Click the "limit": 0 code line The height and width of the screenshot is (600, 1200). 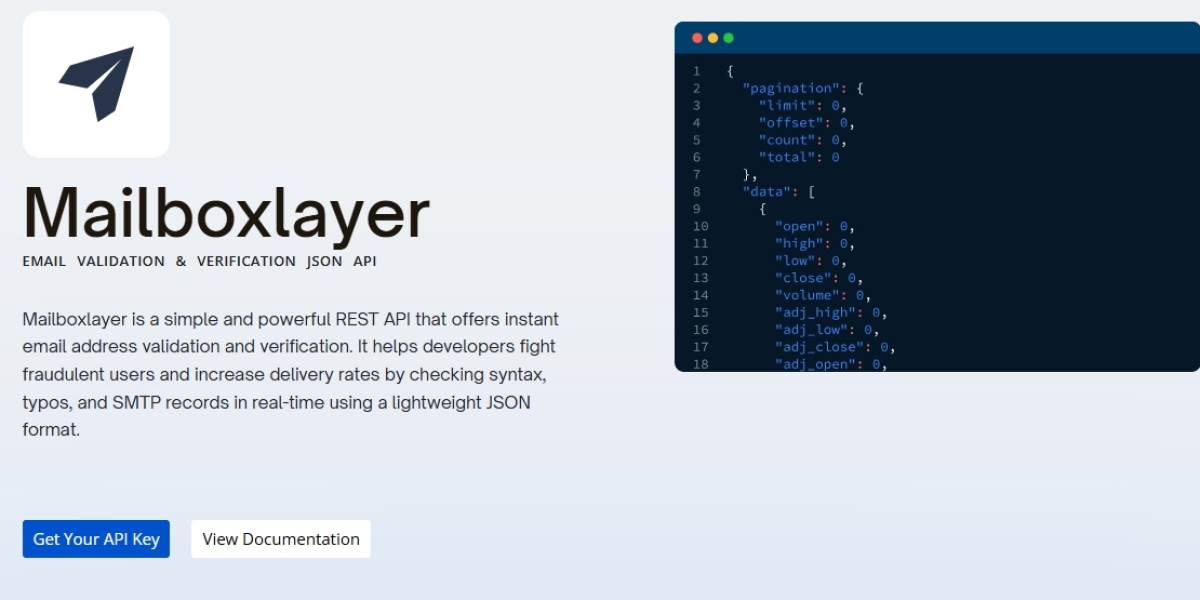pos(803,105)
